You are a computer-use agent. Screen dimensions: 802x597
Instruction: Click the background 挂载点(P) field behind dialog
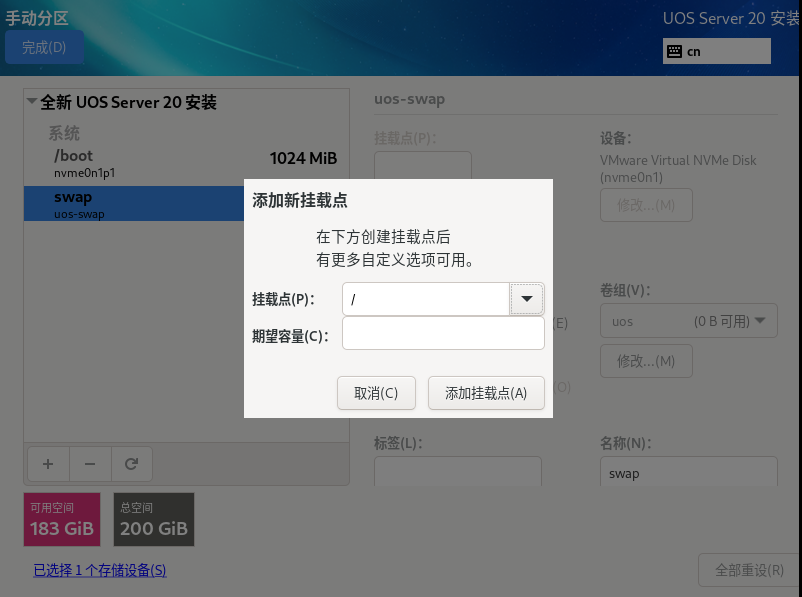[422, 165]
